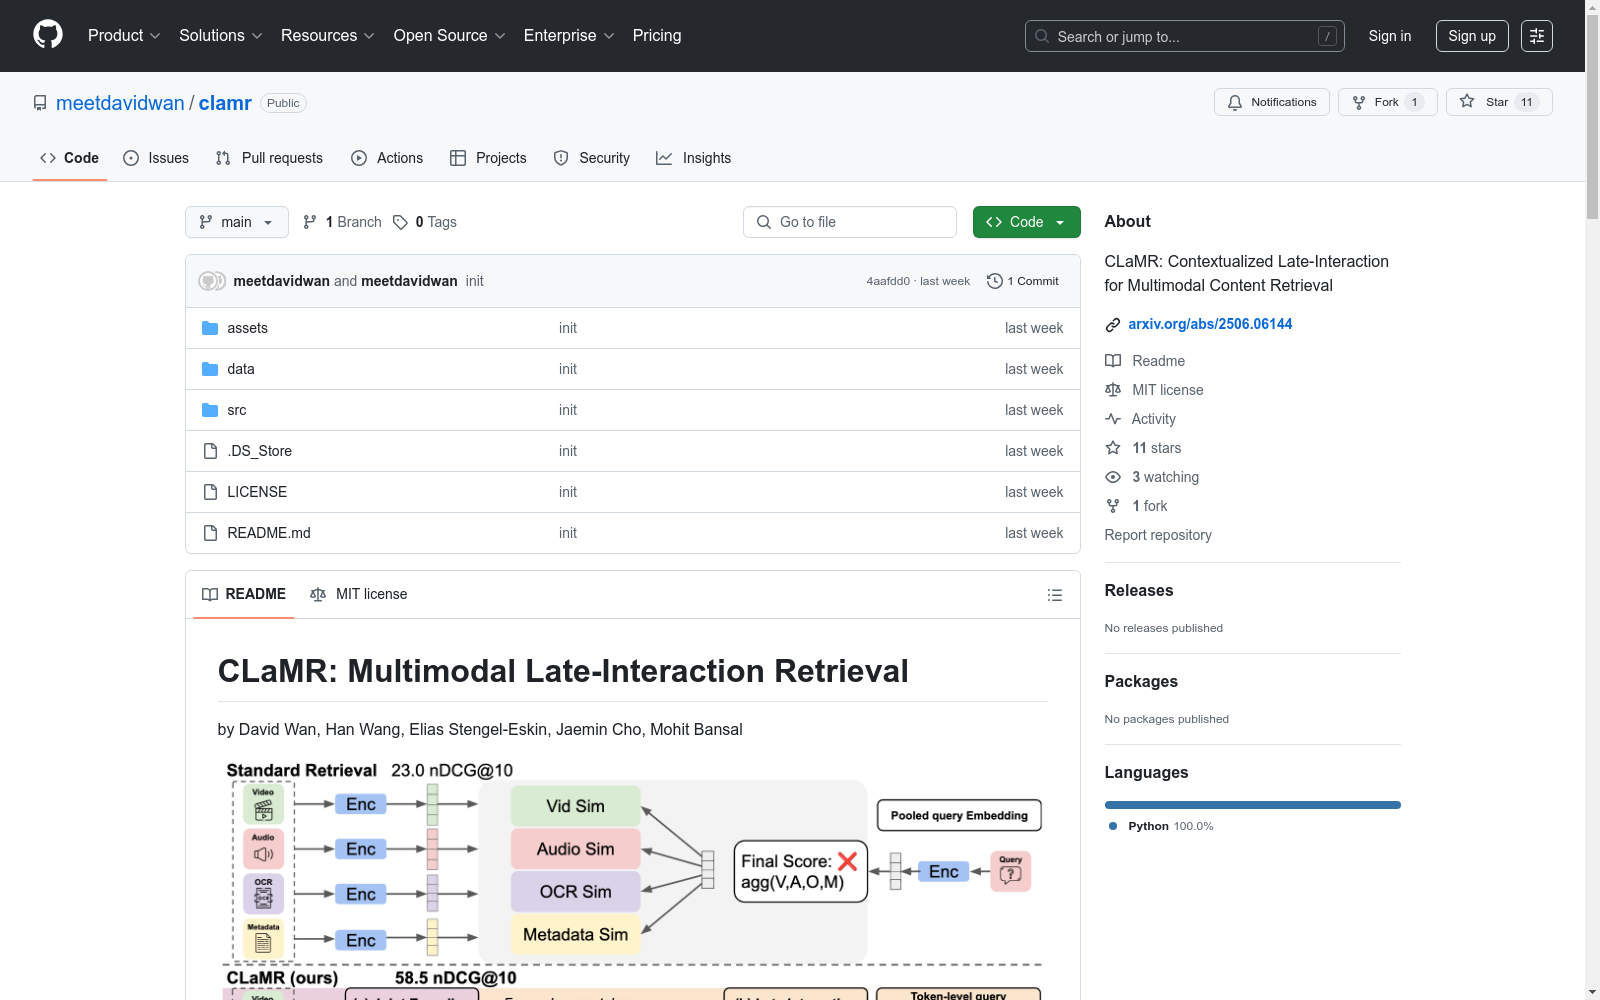Click the commit history clock icon

click(x=994, y=281)
